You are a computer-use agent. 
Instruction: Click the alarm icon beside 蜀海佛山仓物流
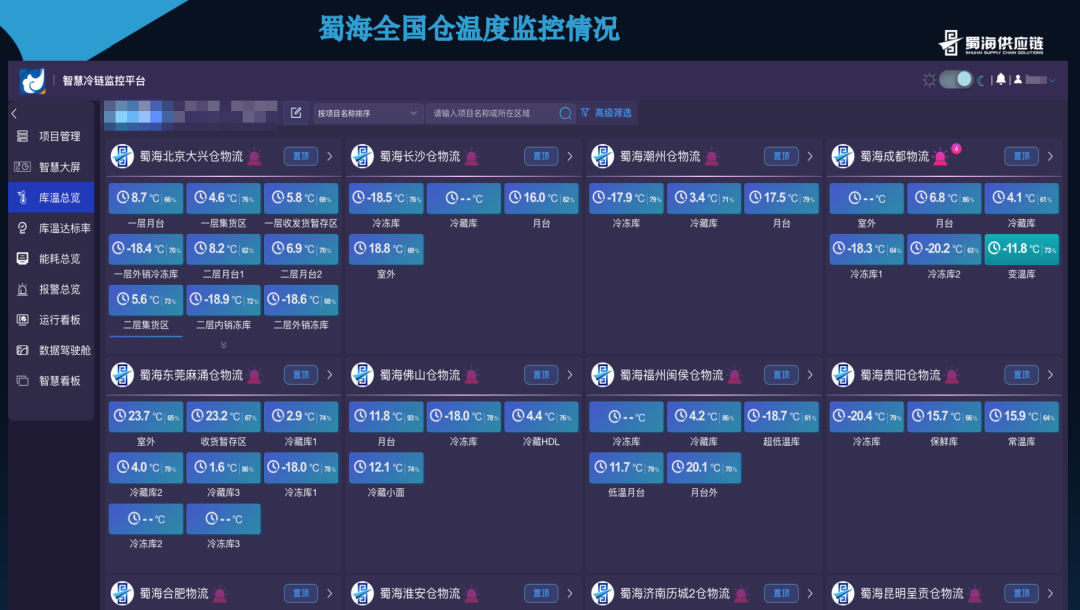click(472, 375)
